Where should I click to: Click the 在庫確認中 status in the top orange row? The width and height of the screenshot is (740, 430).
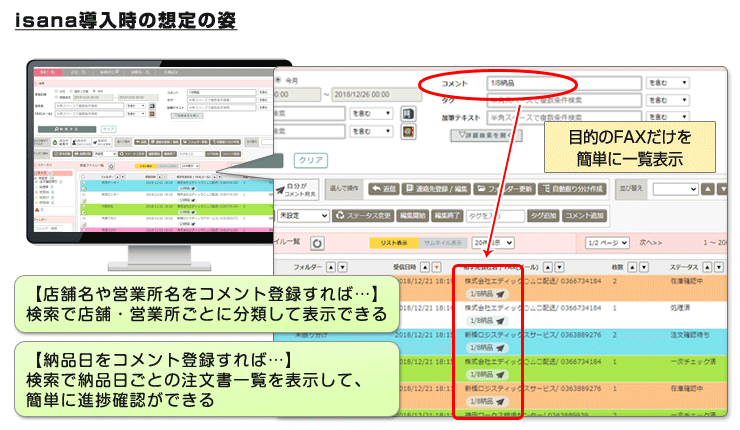(x=687, y=281)
